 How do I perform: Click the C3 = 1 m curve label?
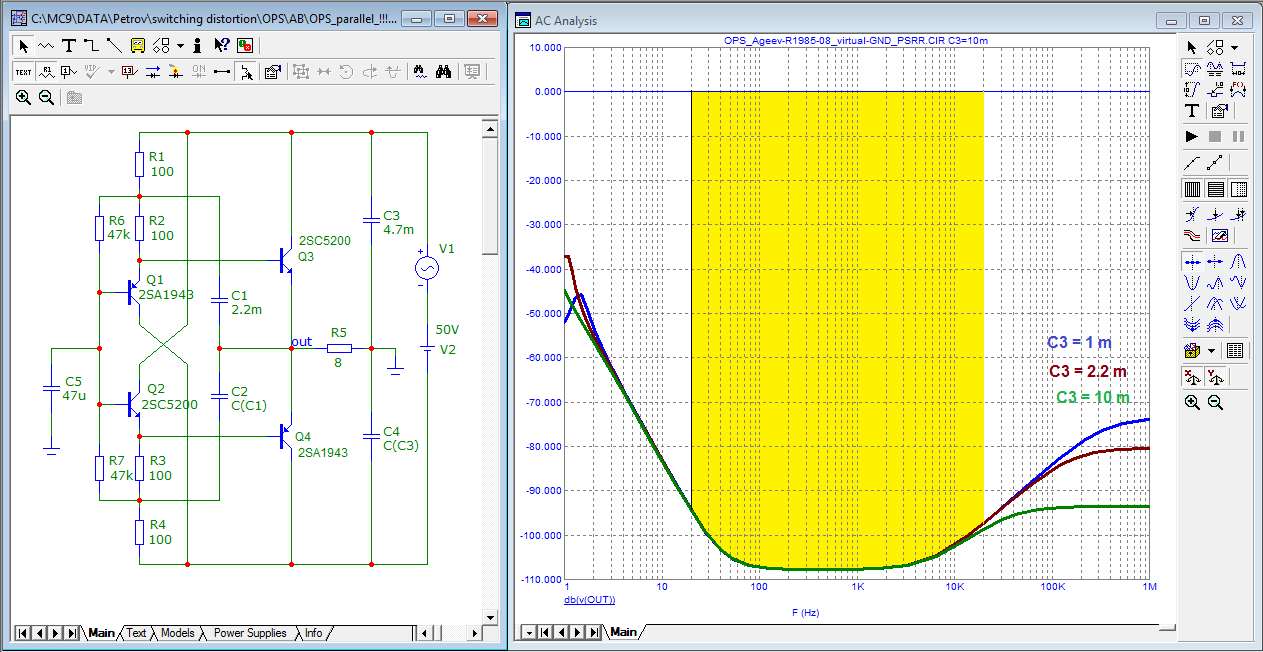click(x=1079, y=343)
